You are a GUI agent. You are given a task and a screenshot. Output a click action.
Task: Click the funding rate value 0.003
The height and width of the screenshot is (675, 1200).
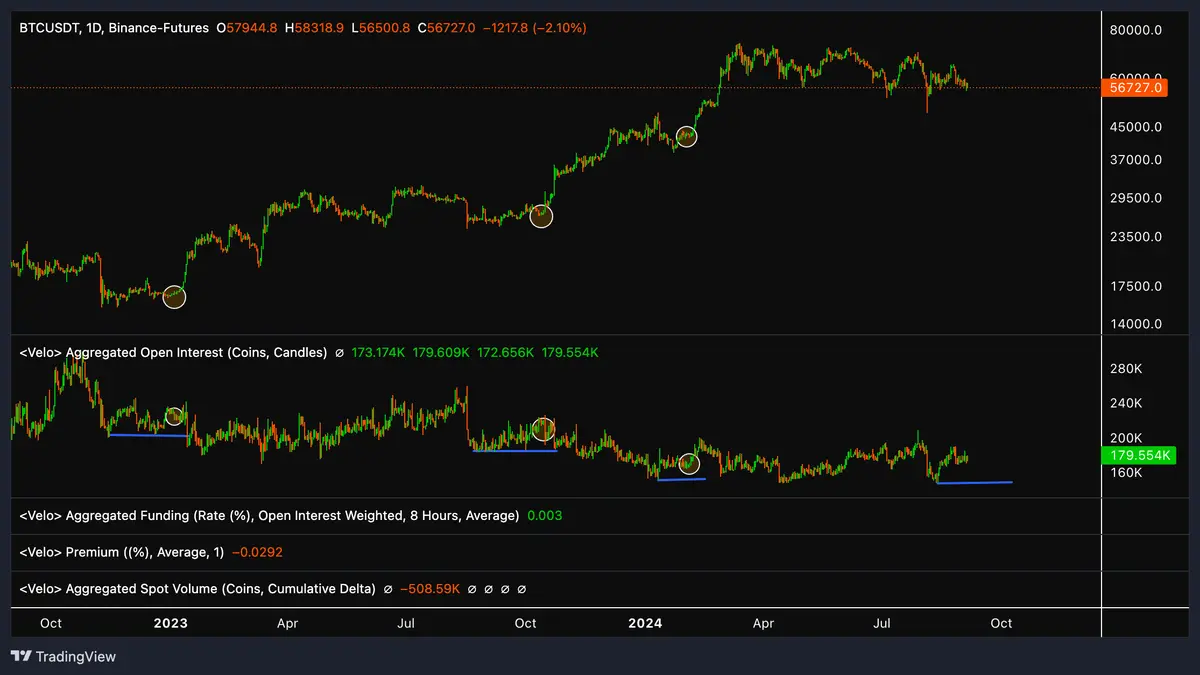pyautogui.click(x=544, y=516)
